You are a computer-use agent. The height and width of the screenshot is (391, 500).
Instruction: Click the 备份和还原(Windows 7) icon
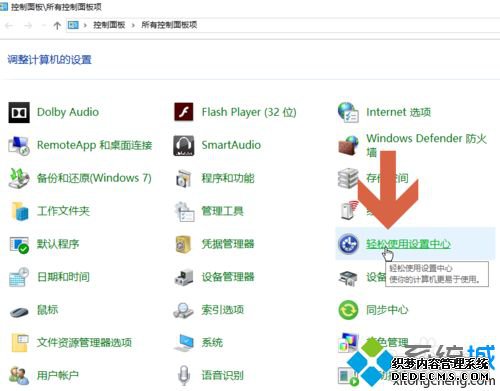(19, 178)
